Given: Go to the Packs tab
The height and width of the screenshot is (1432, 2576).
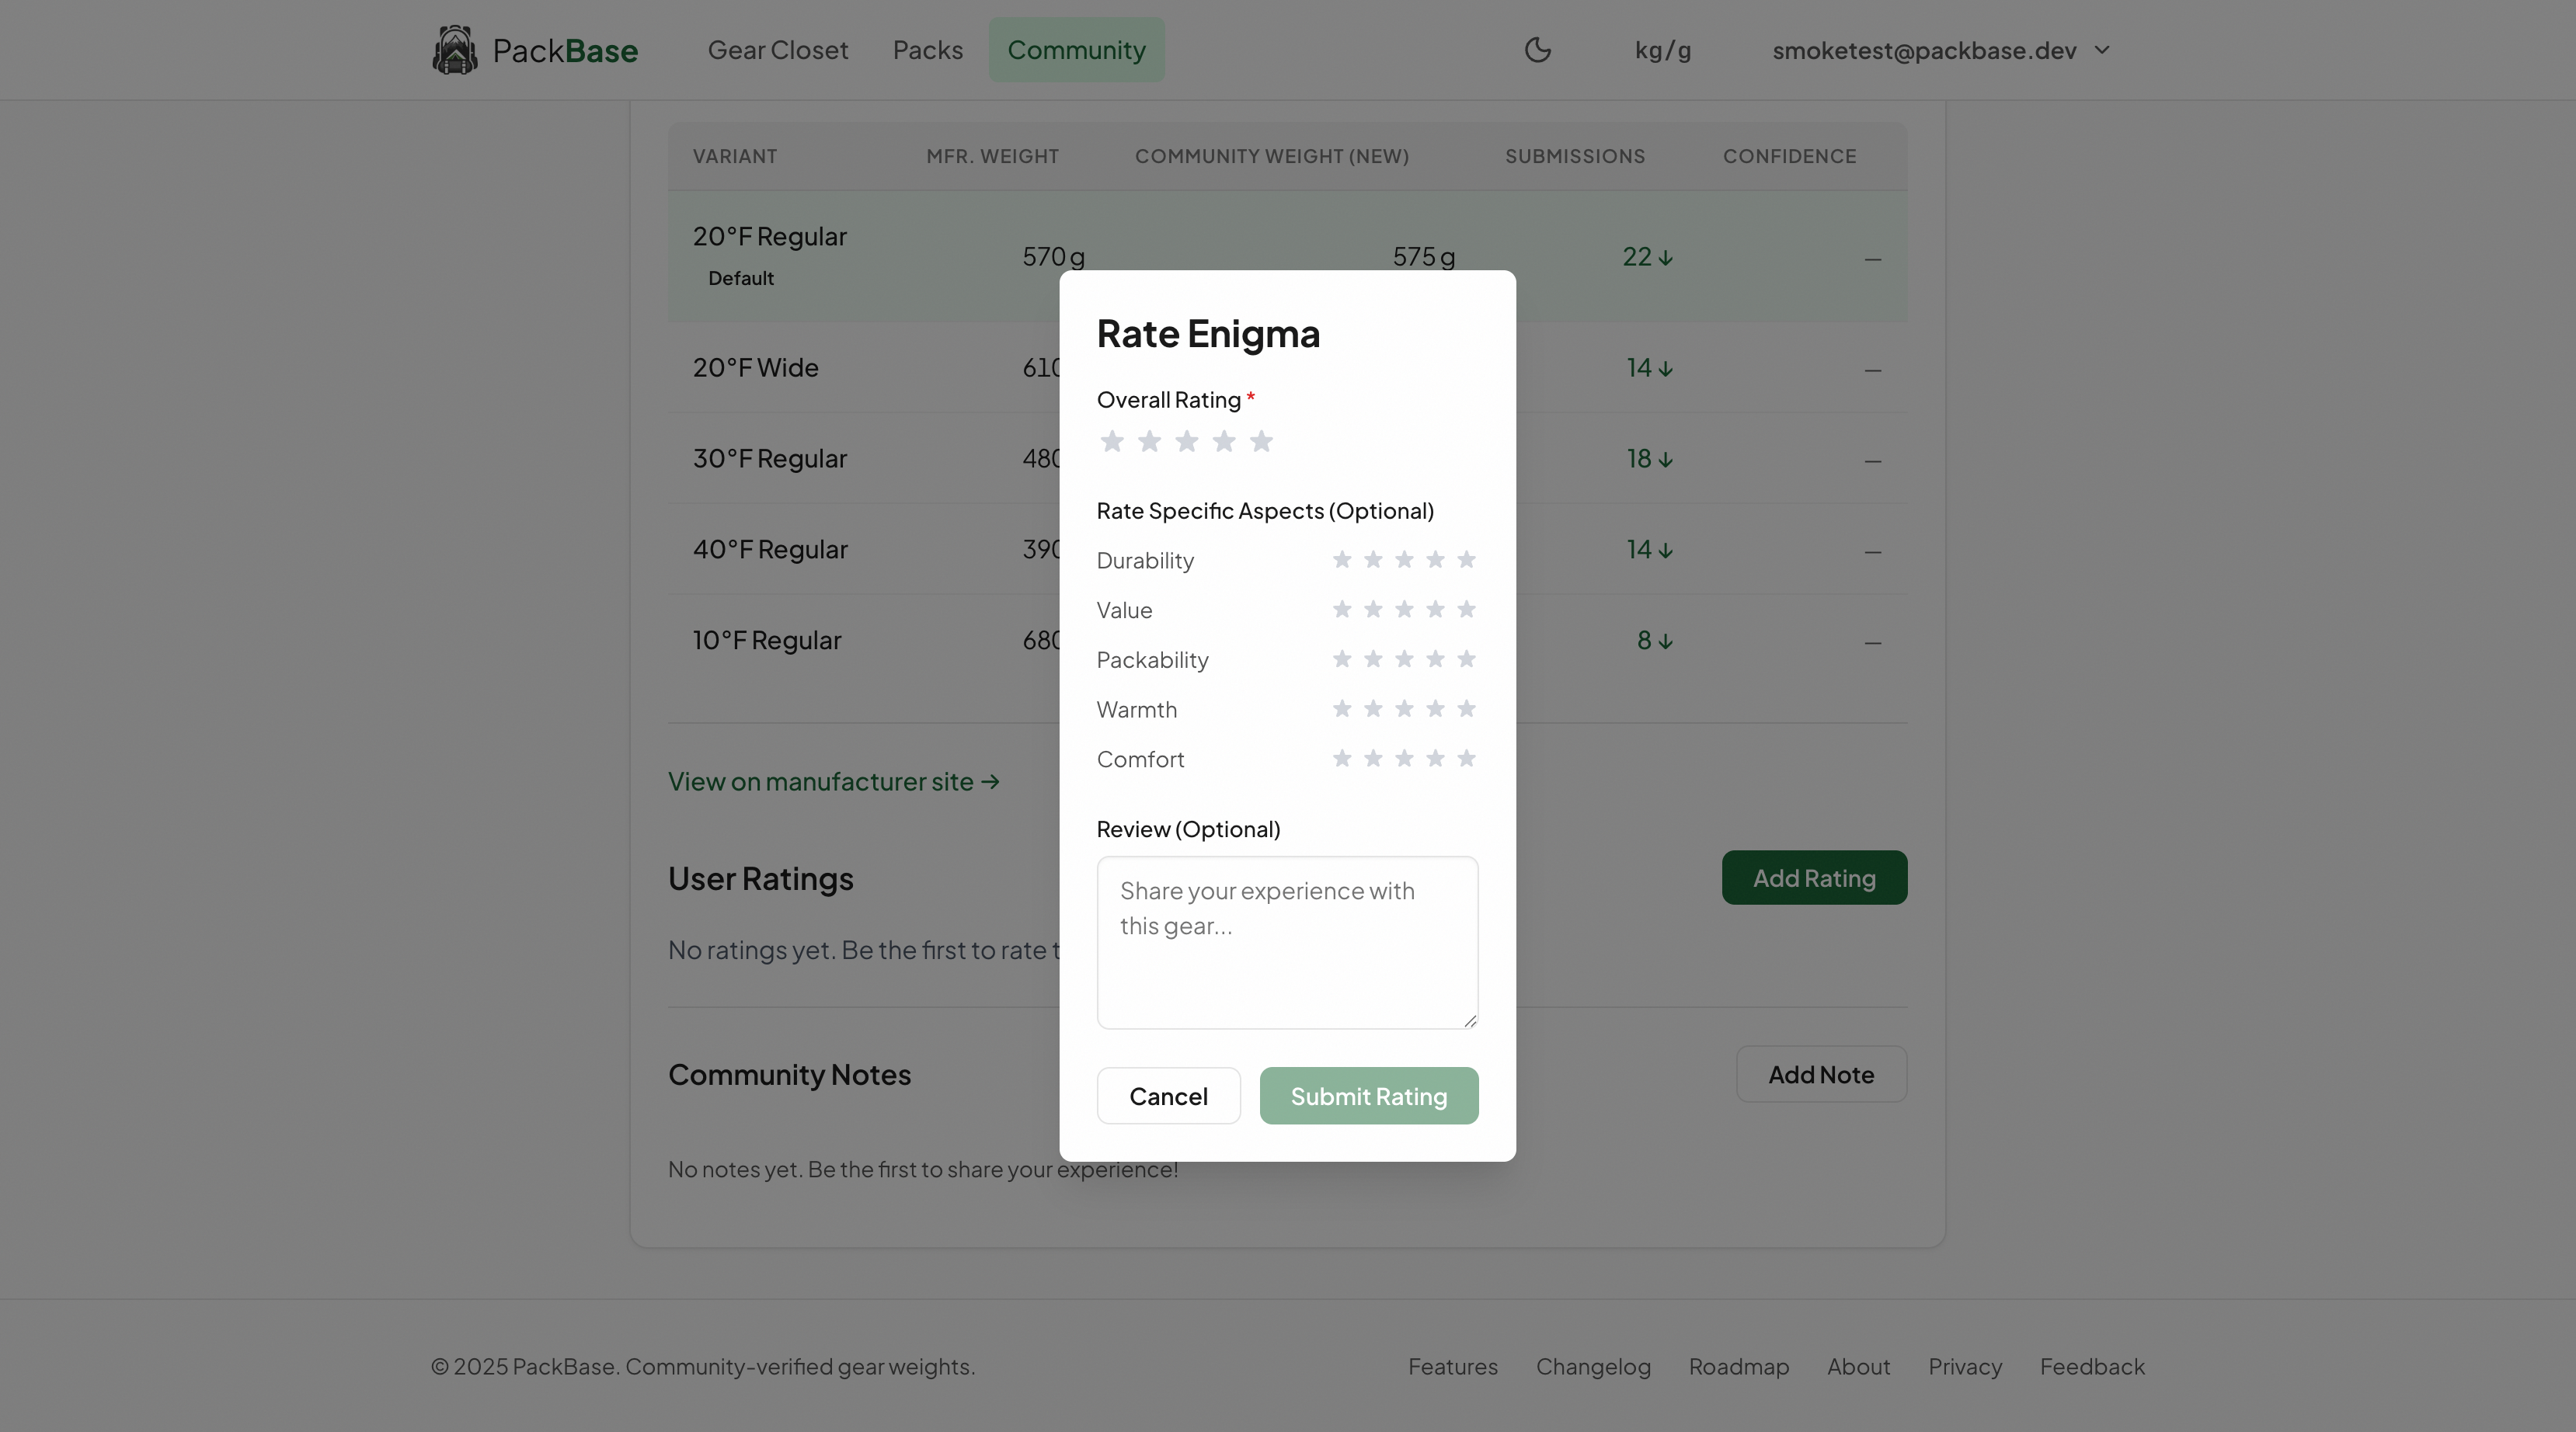Looking at the screenshot, I should 927,50.
